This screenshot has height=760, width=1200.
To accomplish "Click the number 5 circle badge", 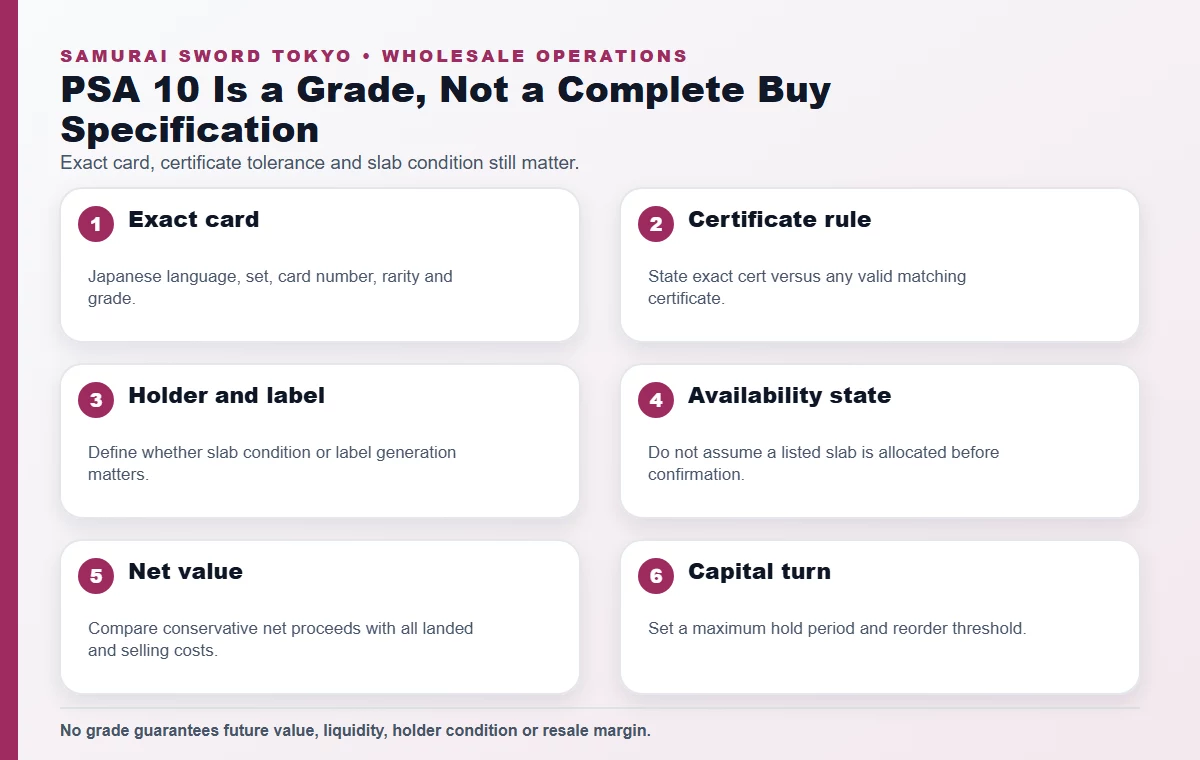I will pos(96,576).
